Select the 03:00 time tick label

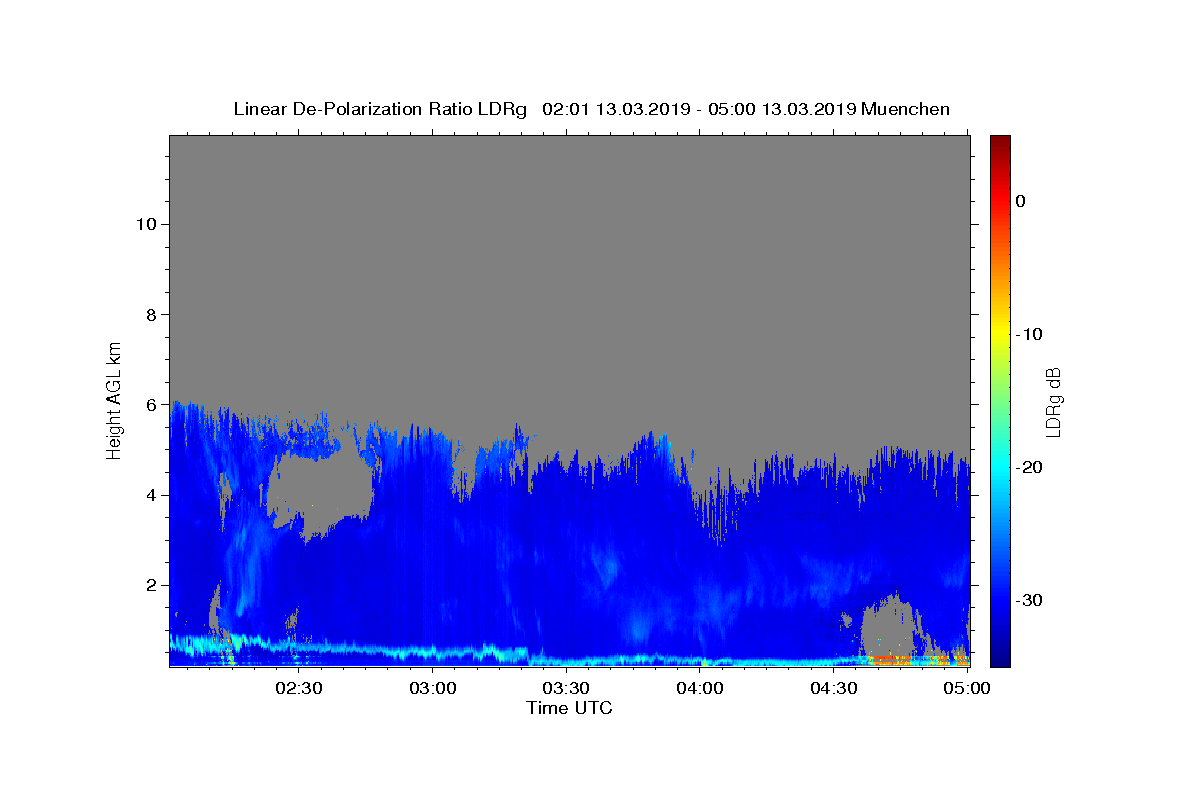(433, 688)
